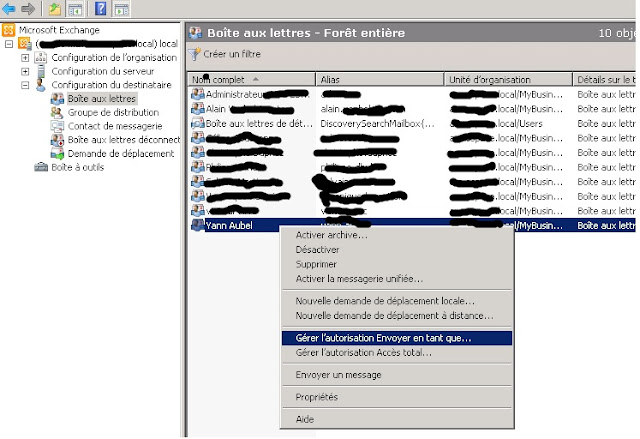Toggle the action pane toolbar icon
This screenshot has width=640, height=439.
click(121, 8)
